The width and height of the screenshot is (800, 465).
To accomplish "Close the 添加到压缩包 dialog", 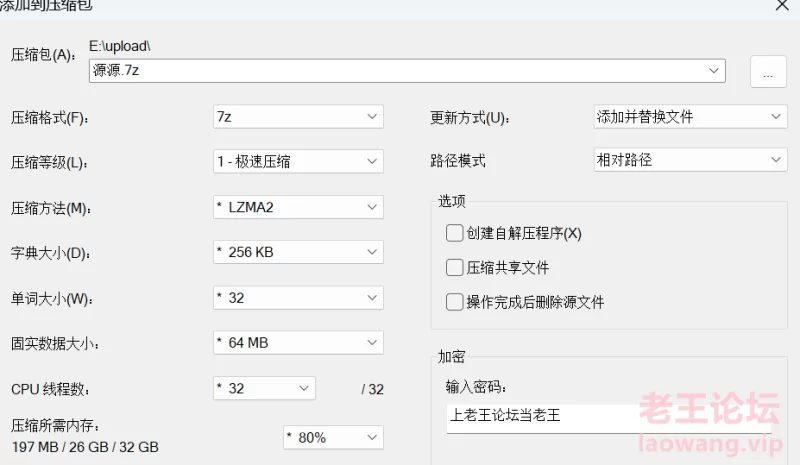I will [782, 6].
